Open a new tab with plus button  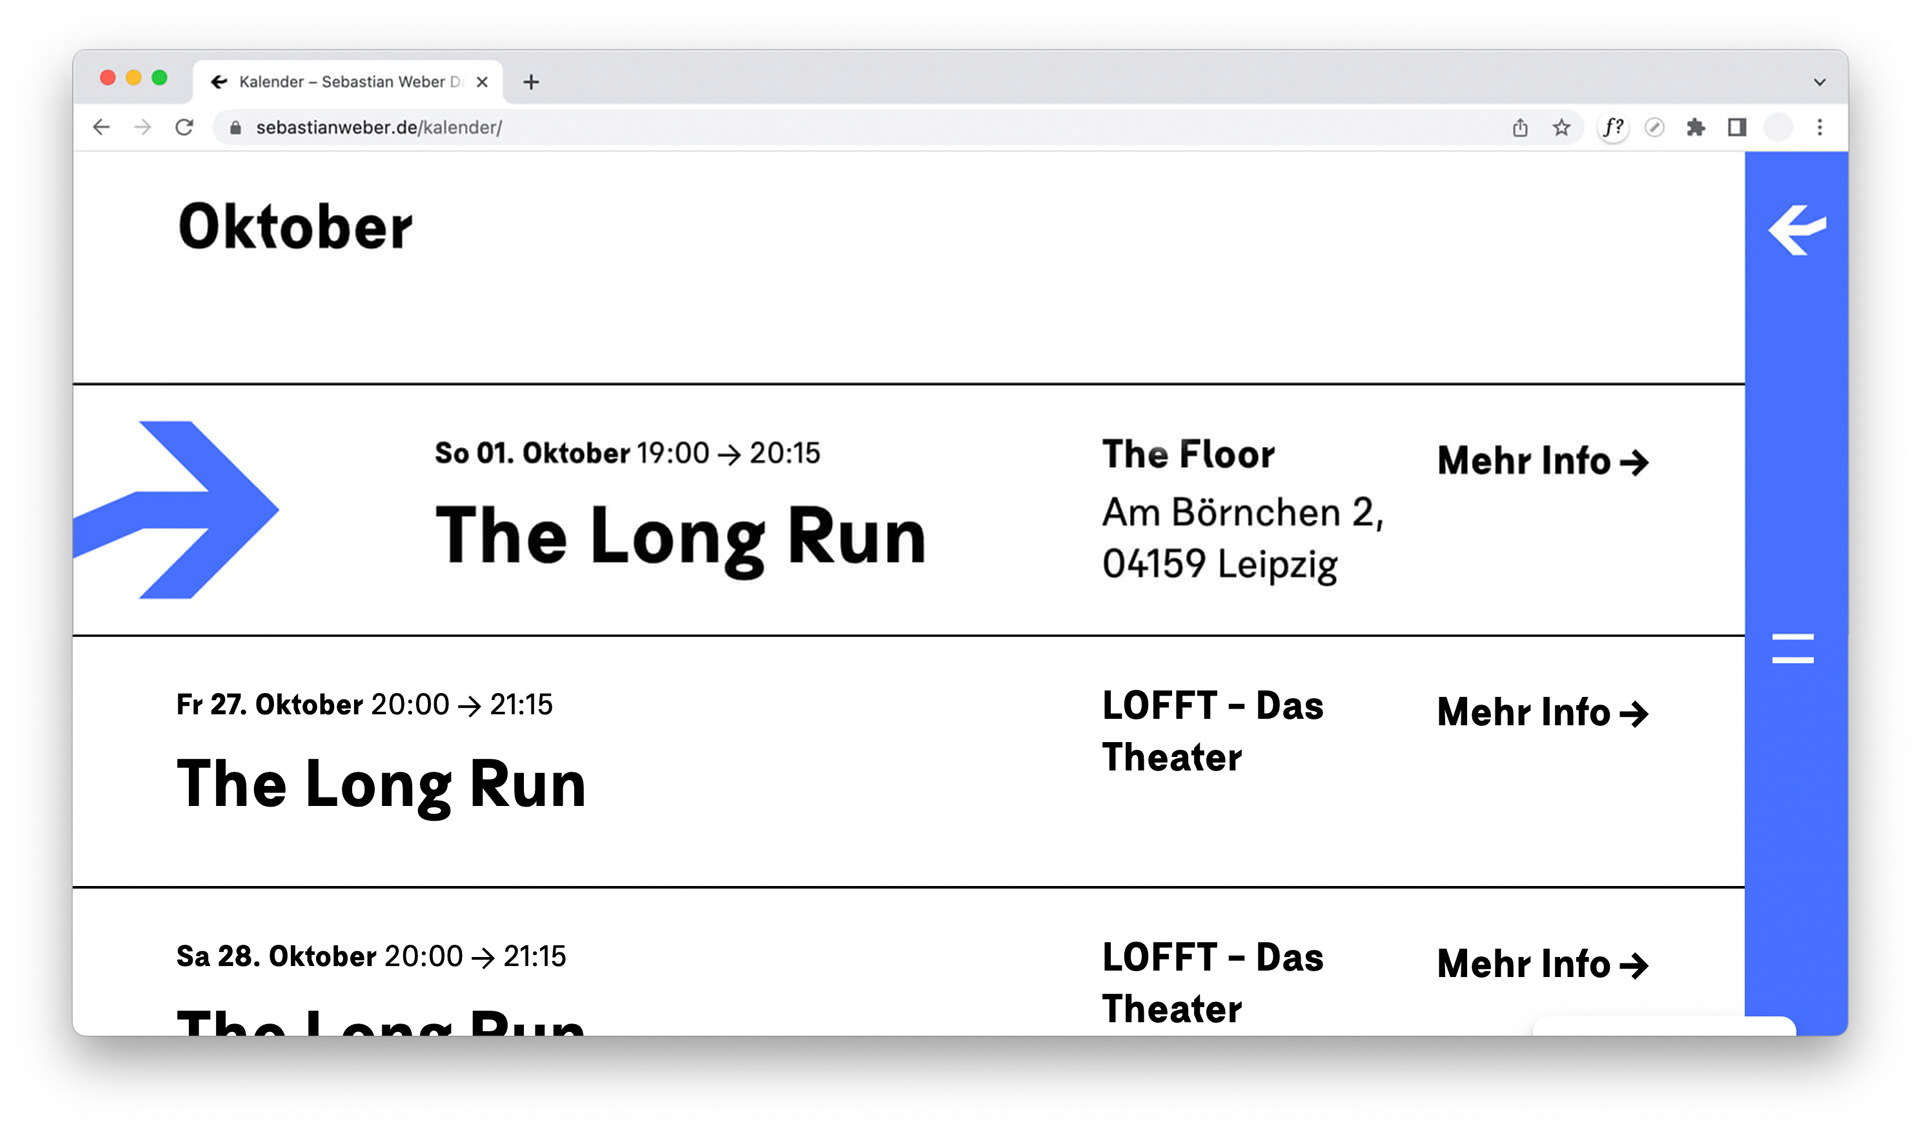pos(531,82)
